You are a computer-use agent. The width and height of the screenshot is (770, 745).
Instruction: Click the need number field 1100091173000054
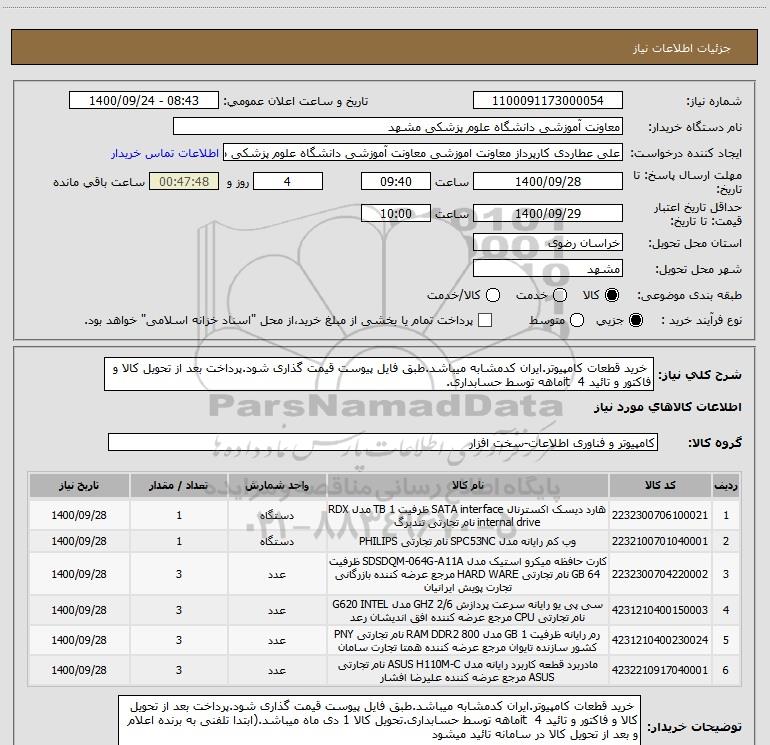[548, 101]
